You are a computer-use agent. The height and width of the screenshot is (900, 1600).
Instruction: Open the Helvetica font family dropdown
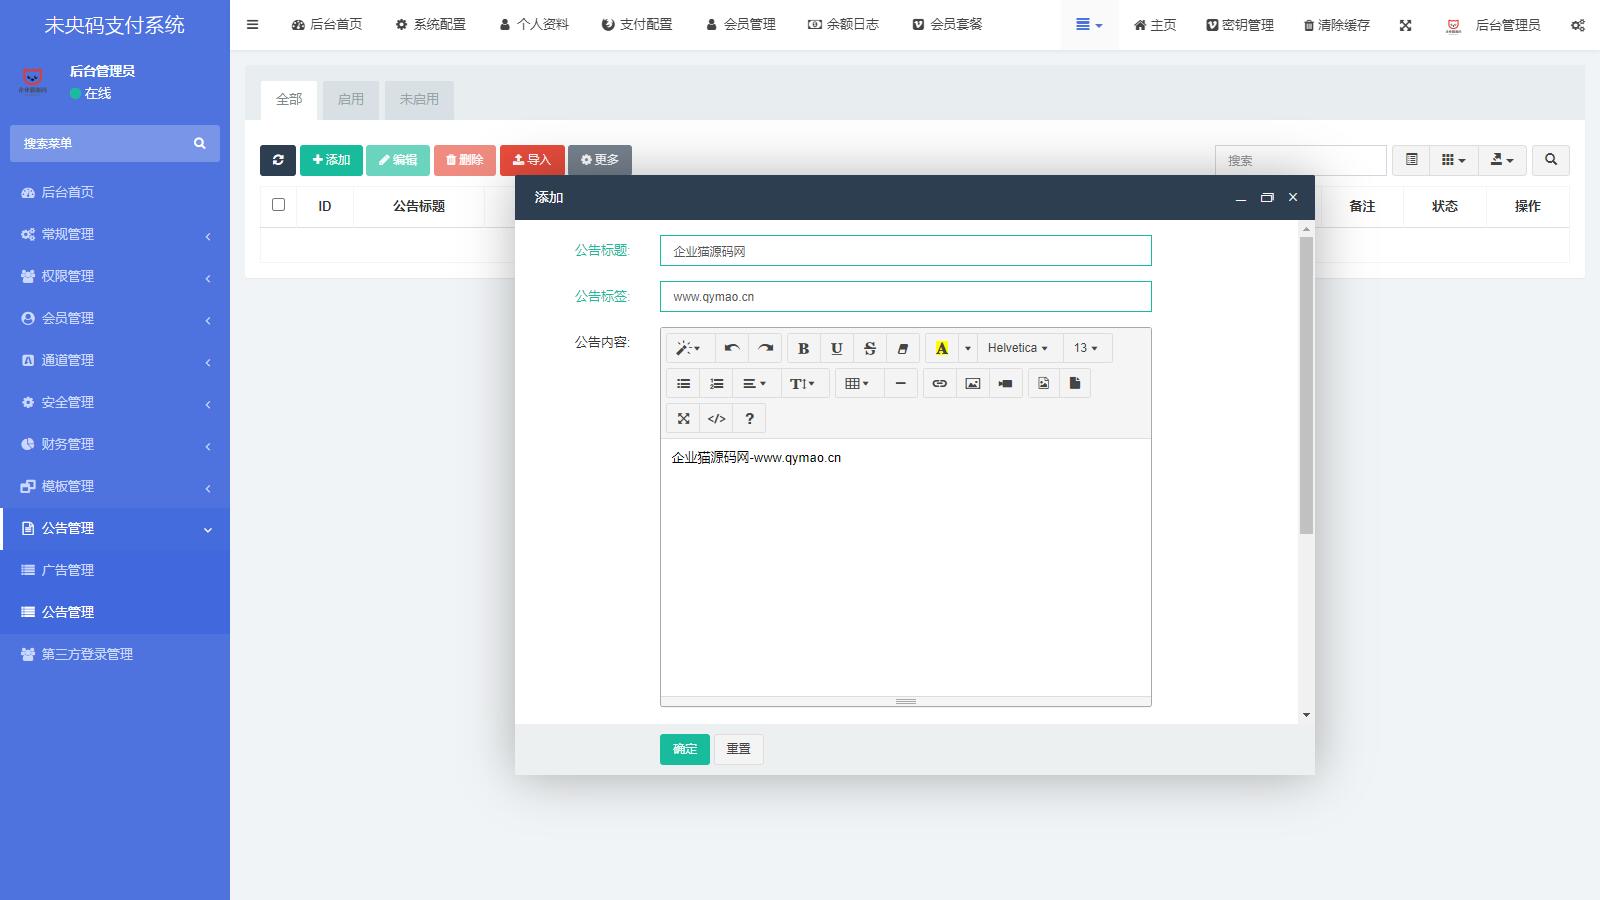(1018, 348)
